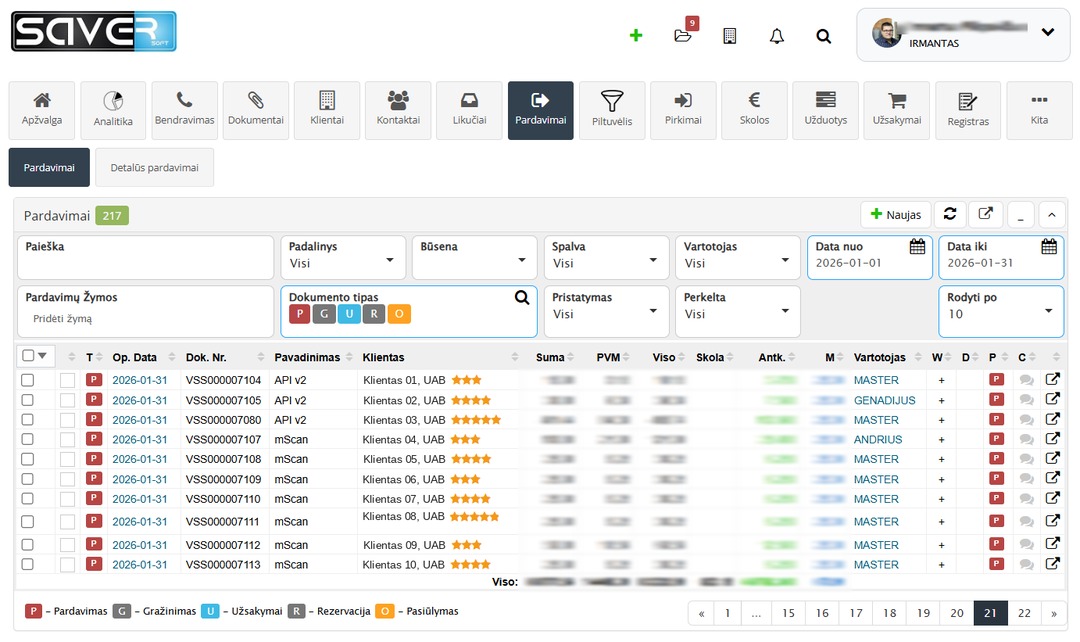Image resolution: width=1080 pixels, height=642 pixels.
Task: Open the global search magnifier in header
Action: (823, 36)
